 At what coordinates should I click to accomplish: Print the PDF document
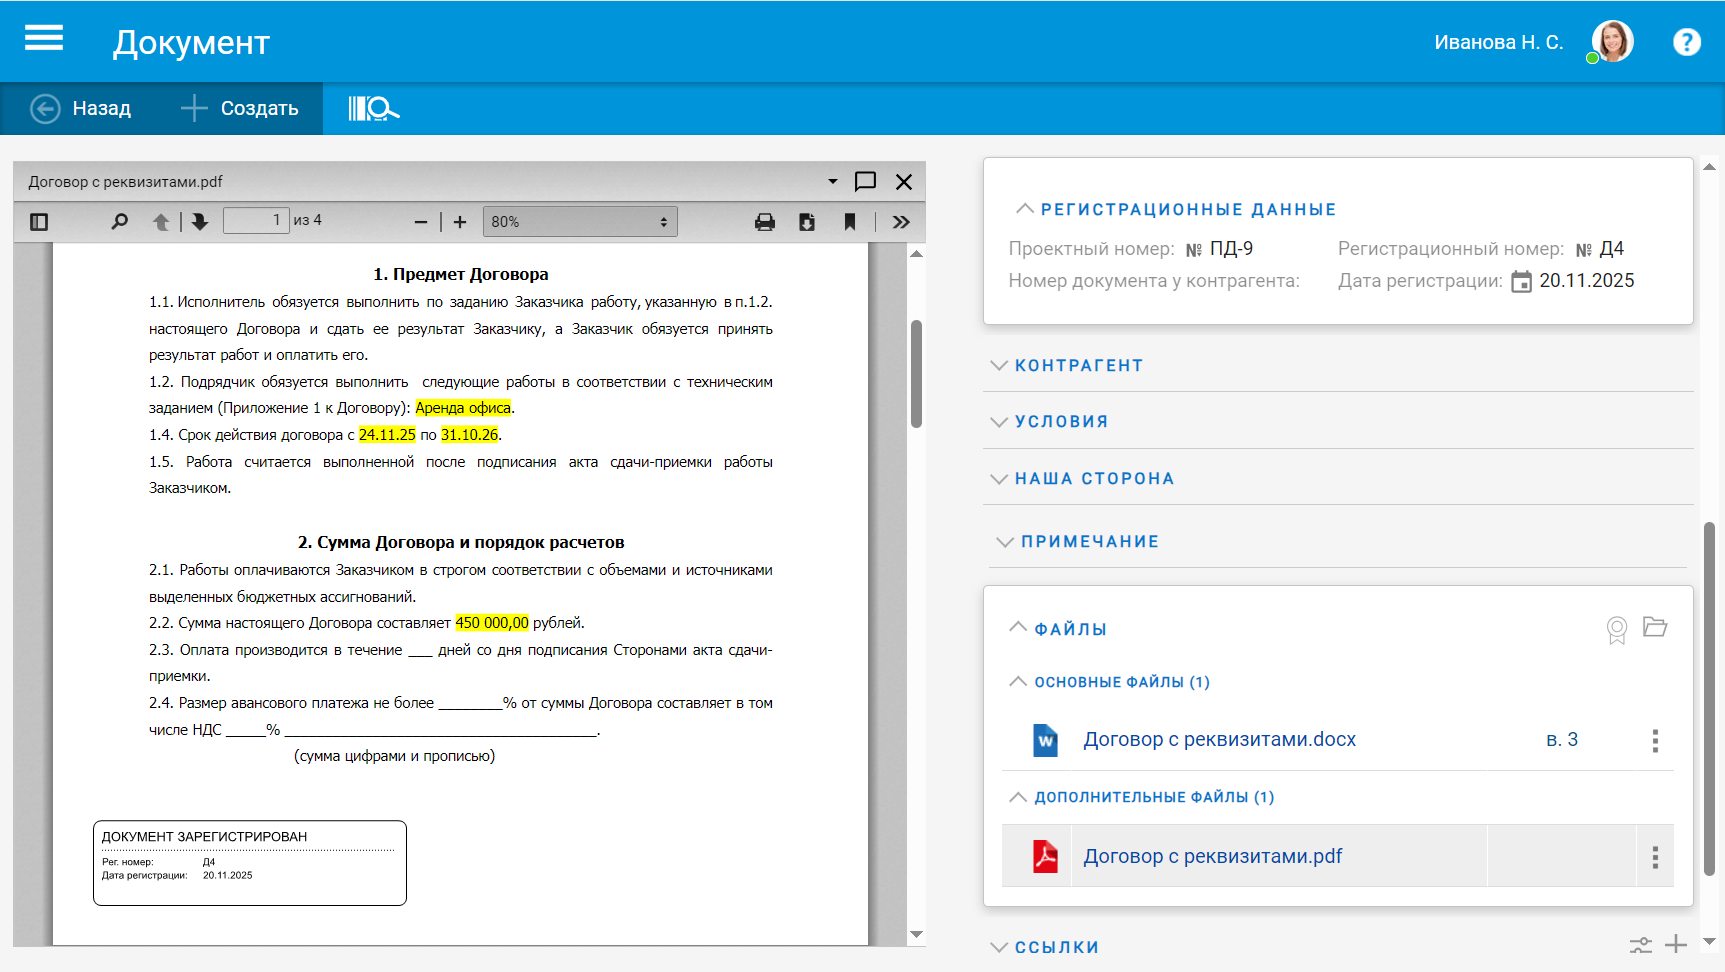click(765, 222)
